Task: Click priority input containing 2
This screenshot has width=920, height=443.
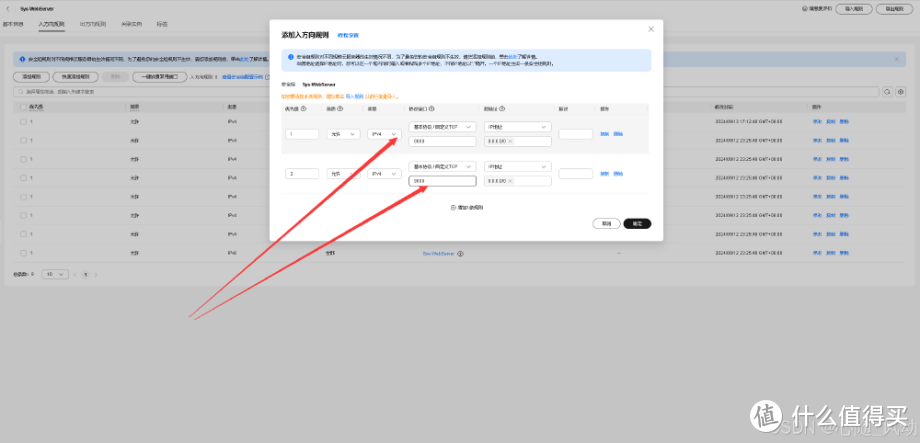Action: pyautogui.click(x=302, y=174)
